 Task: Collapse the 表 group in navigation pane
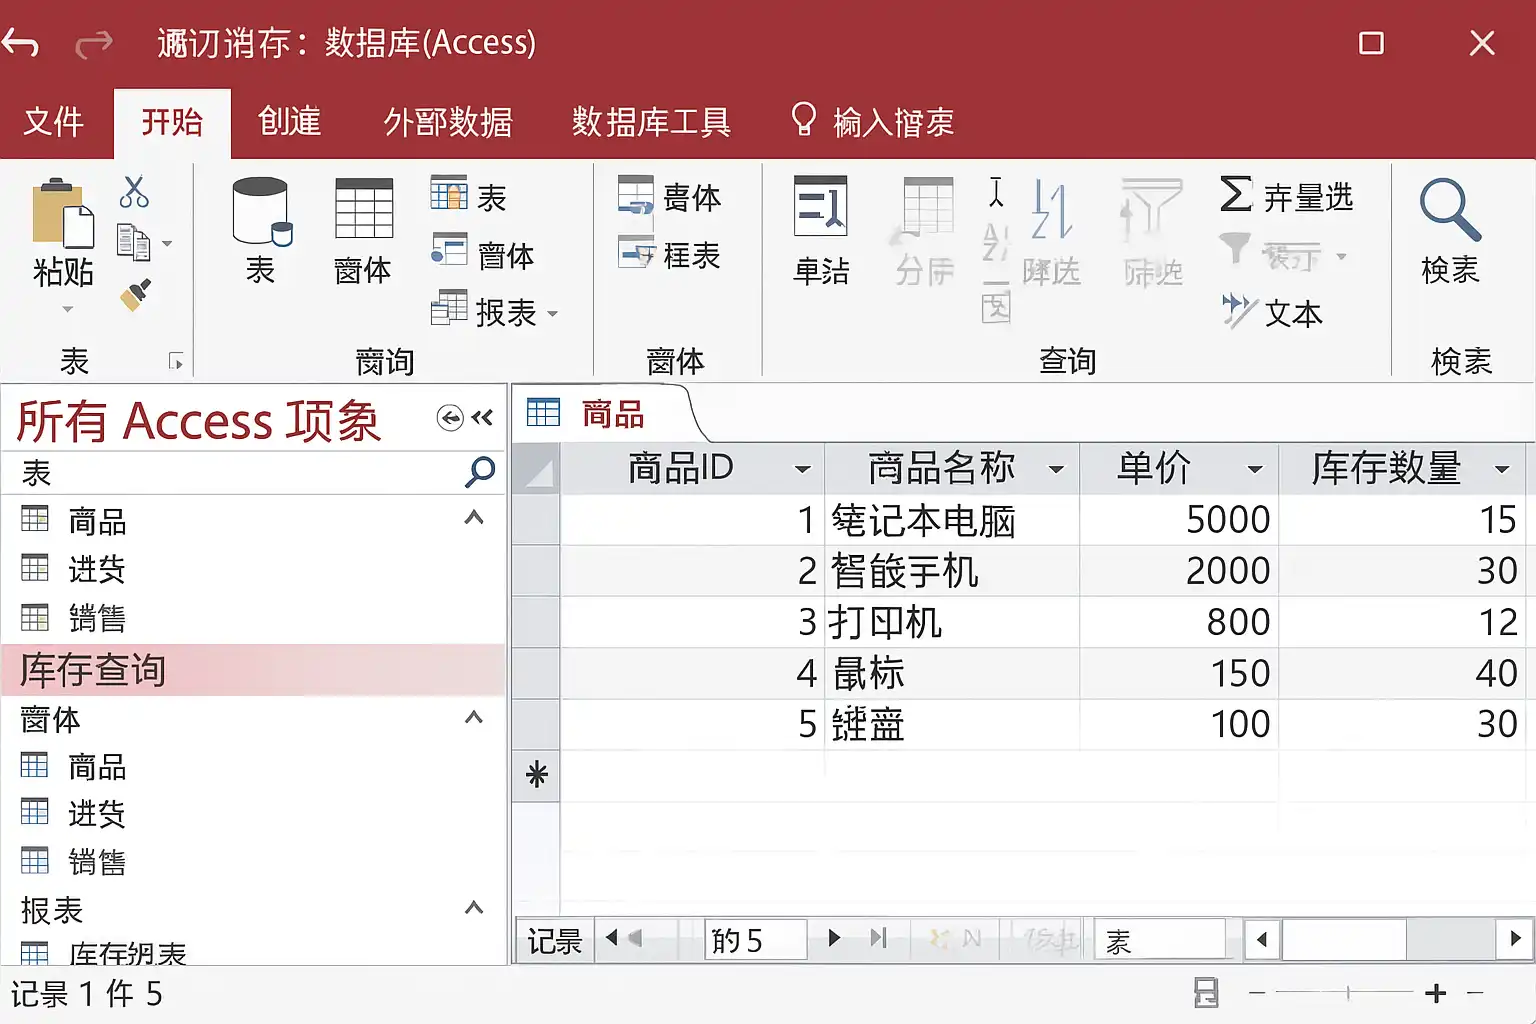[474, 518]
